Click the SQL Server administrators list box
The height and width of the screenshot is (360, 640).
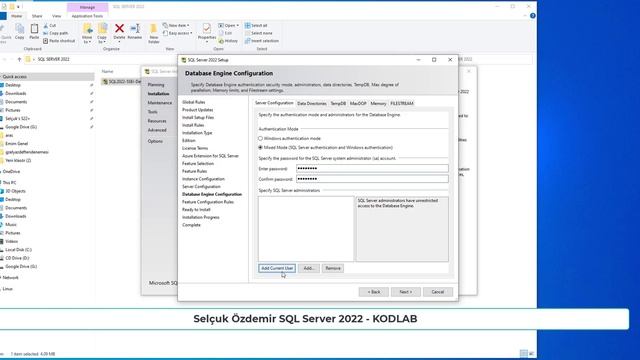306,229
